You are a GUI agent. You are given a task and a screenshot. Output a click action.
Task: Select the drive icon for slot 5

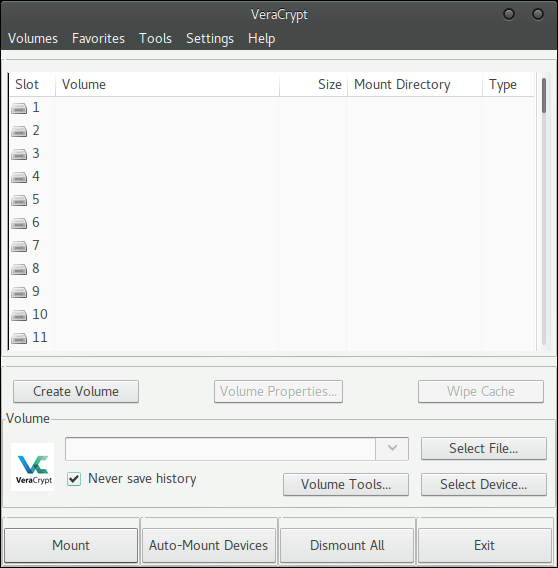19,200
